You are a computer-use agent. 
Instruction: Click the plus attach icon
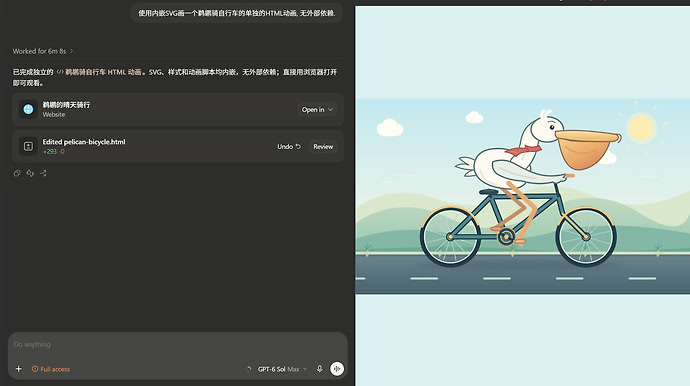[18, 369]
